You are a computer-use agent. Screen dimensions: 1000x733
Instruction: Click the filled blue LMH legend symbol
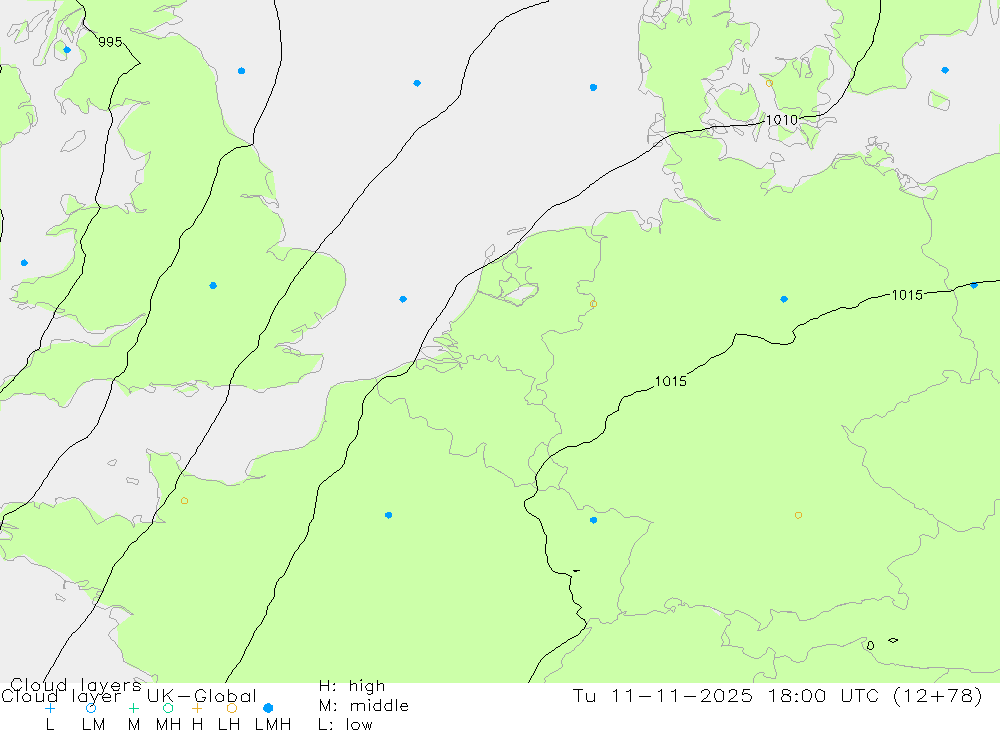point(268,708)
